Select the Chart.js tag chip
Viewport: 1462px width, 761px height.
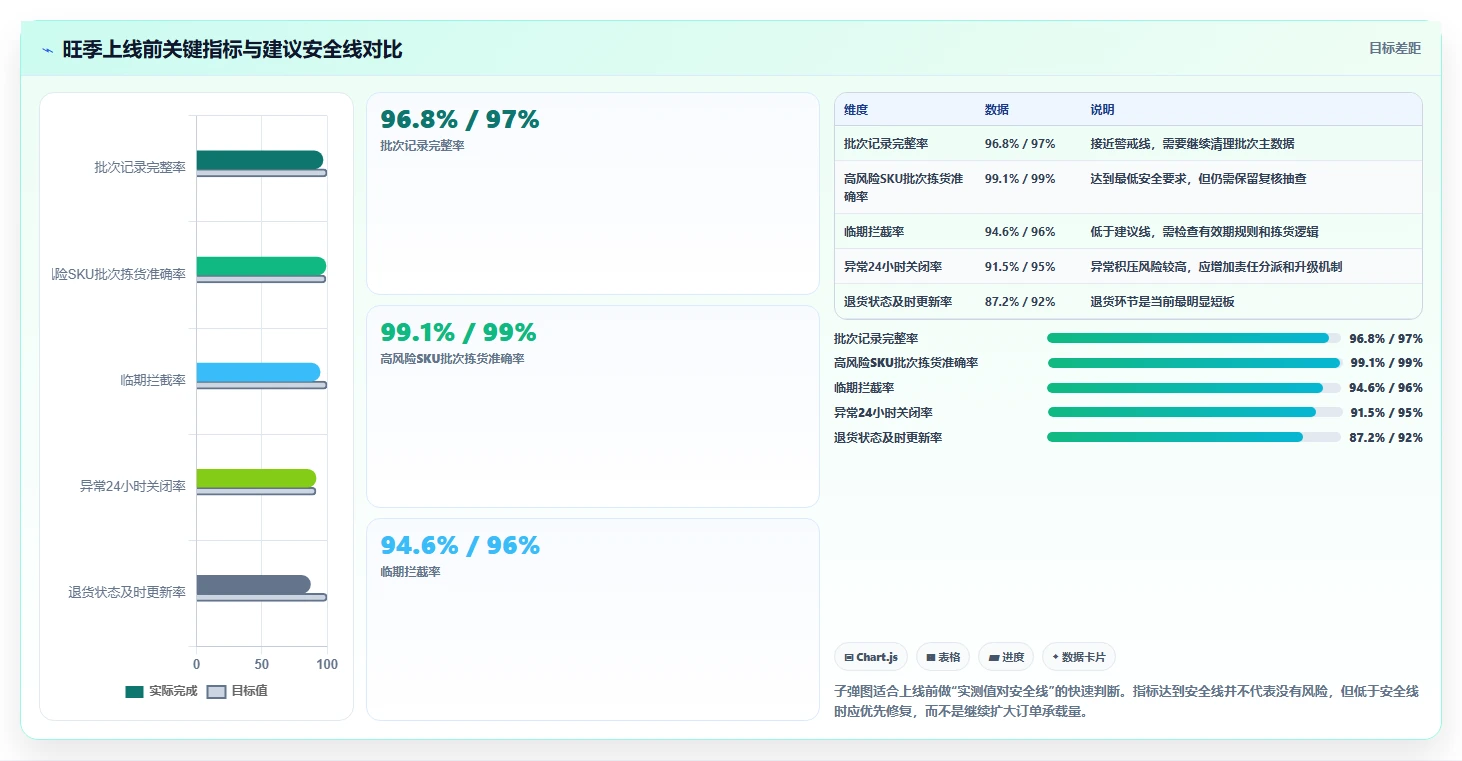tap(871, 657)
